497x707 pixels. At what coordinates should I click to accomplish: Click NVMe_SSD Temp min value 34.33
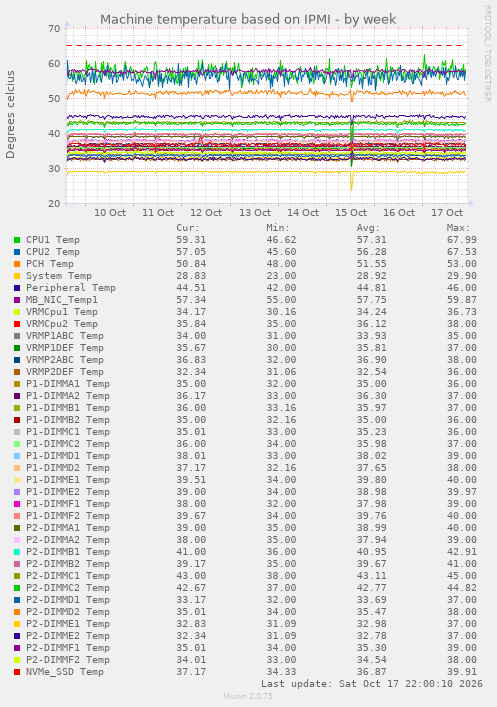281,672
